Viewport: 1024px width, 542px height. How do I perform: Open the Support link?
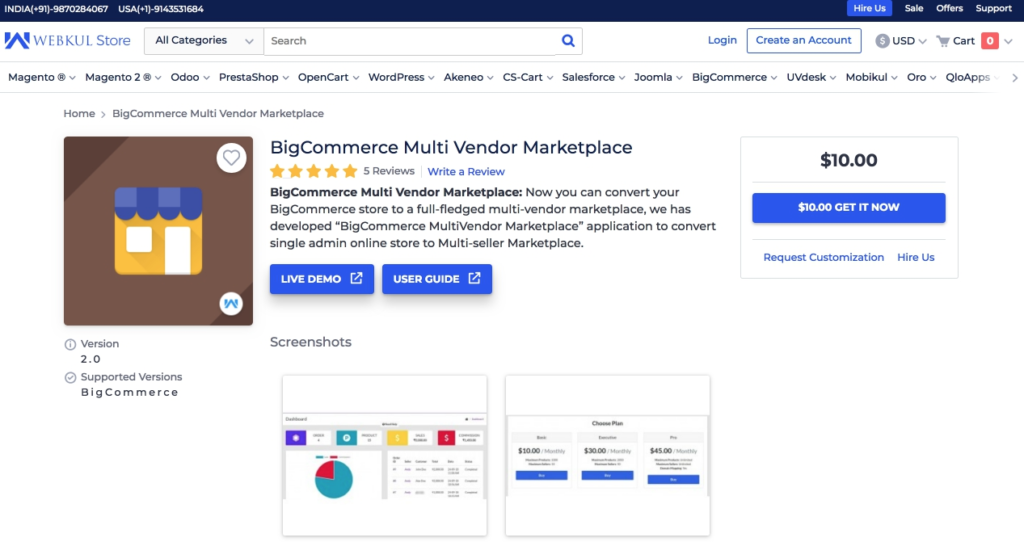point(993,8)
